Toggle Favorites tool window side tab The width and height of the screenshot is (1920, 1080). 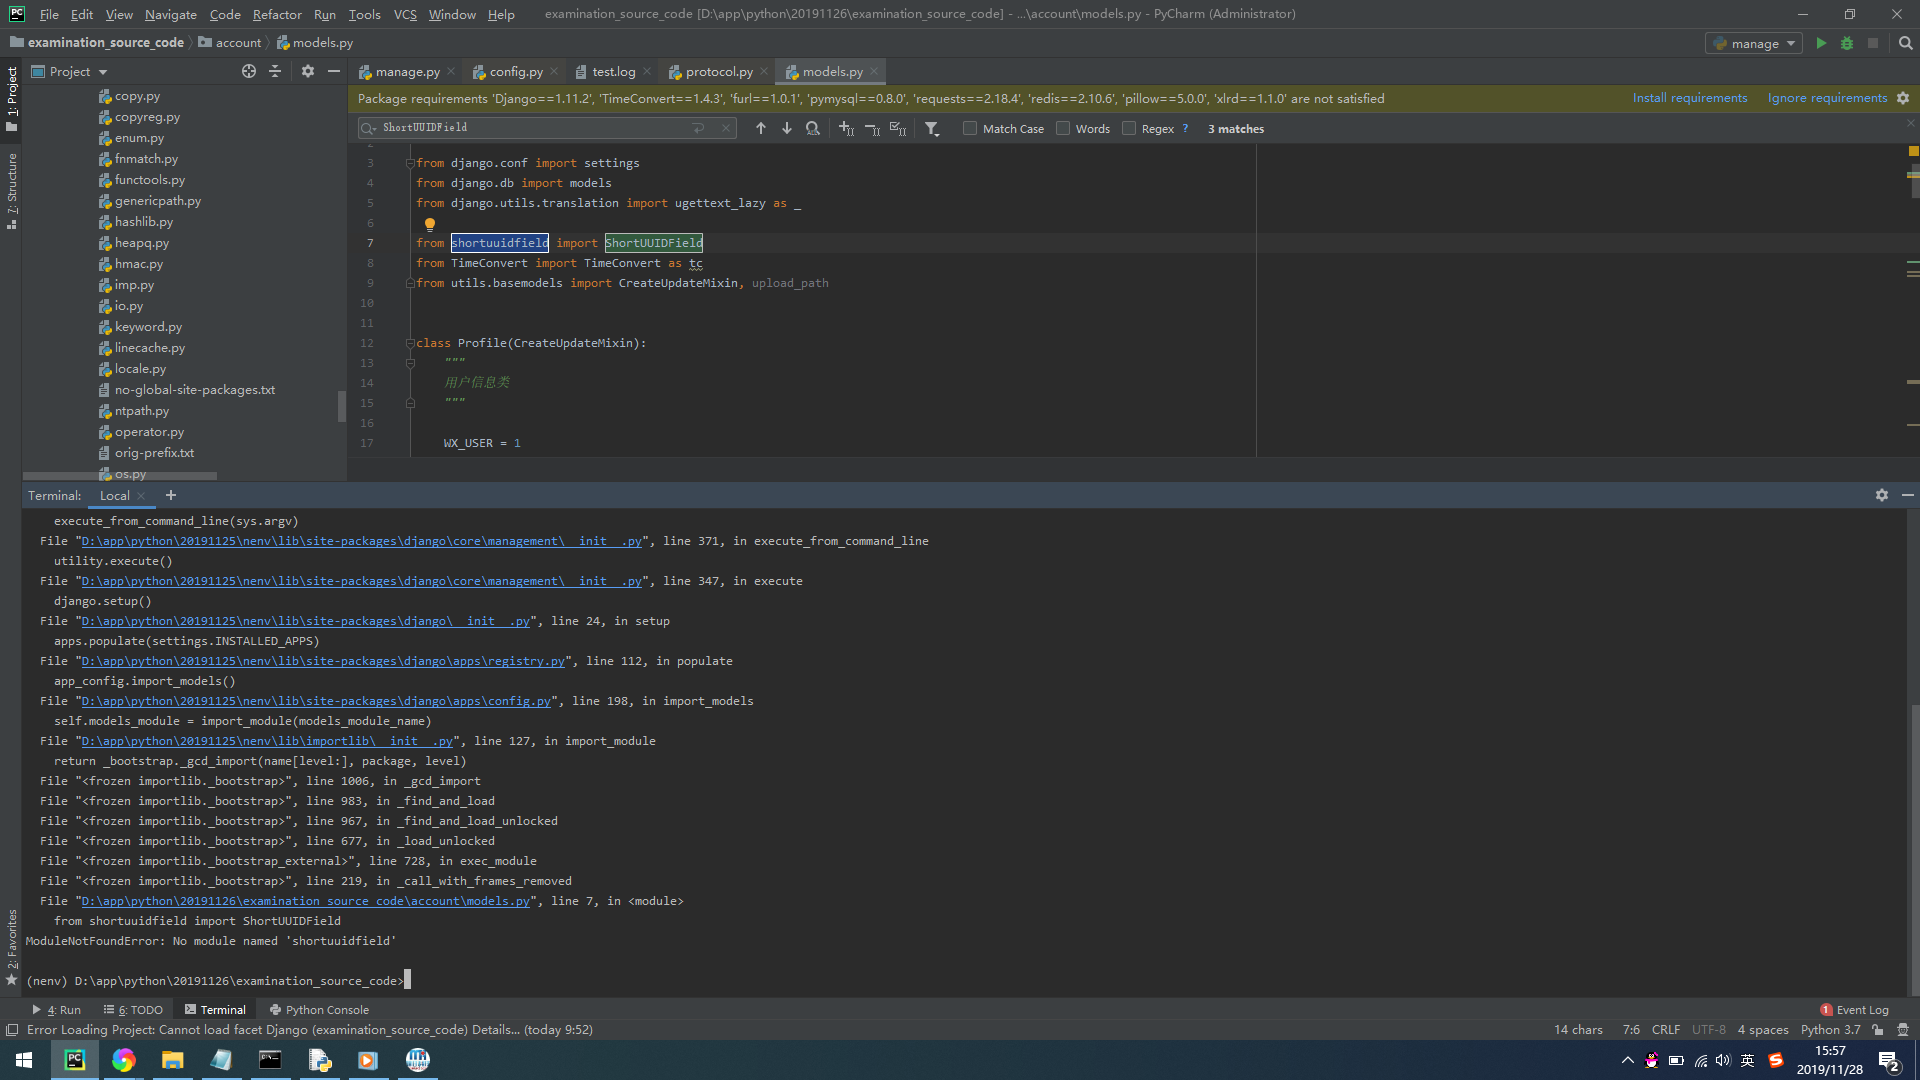[x=12, y=946]
